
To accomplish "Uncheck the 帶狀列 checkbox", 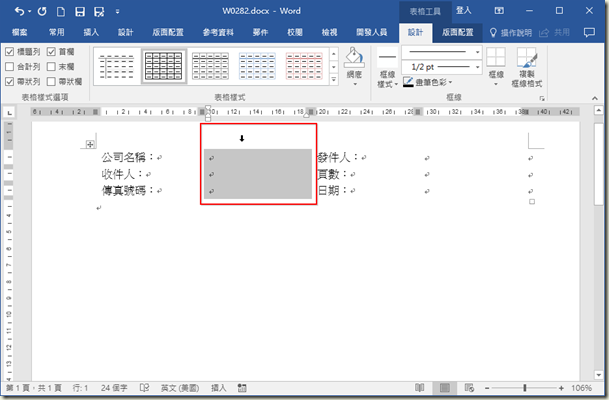I will click(10, 82).
